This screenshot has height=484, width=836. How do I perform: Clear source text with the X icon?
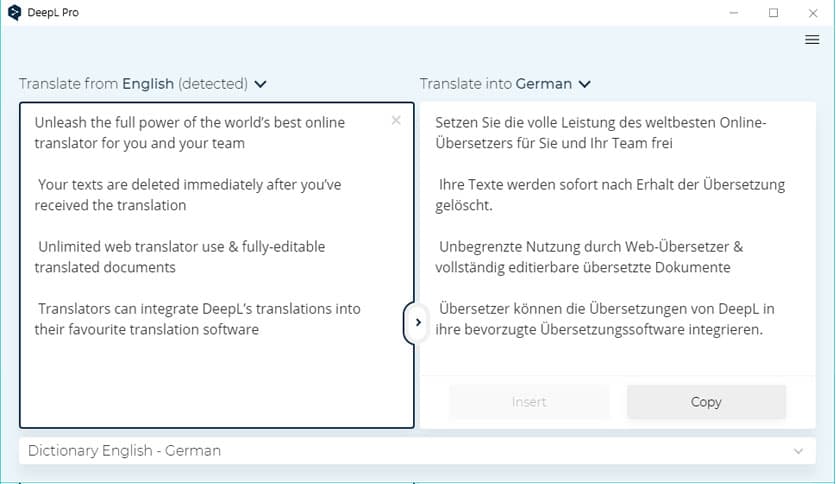[396, 120]
